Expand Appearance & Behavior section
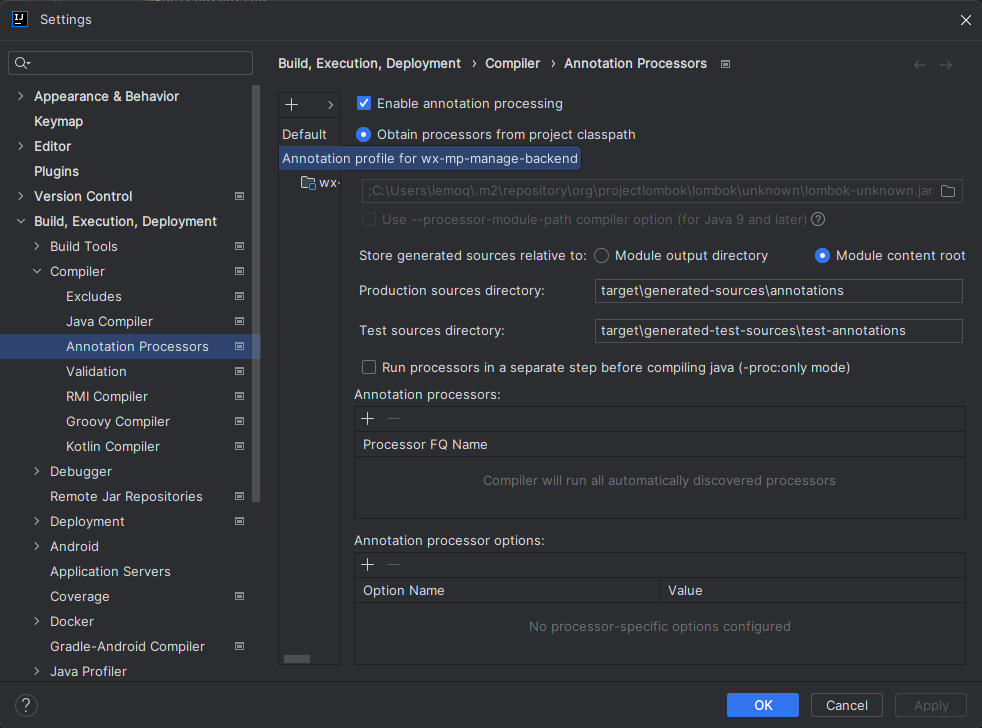 [x=21, y=96]
